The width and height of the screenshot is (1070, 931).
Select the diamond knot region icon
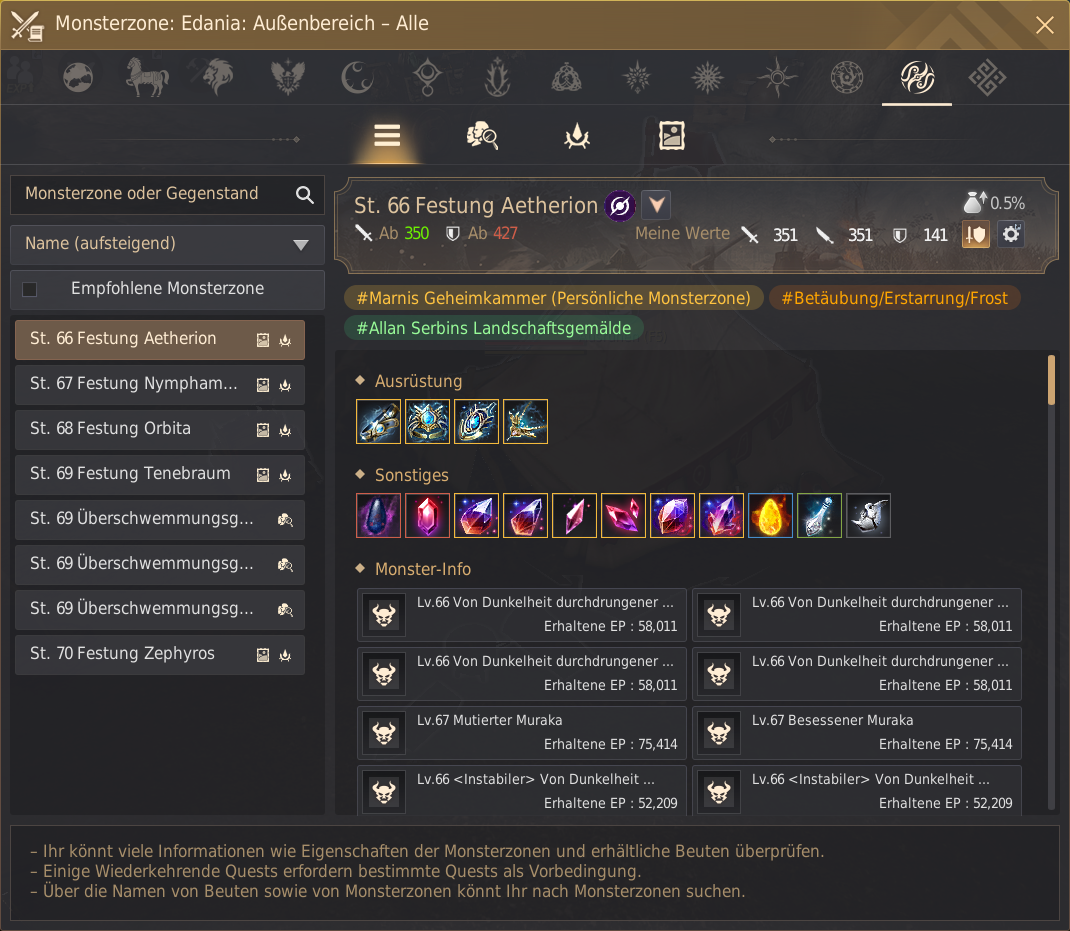987,77
